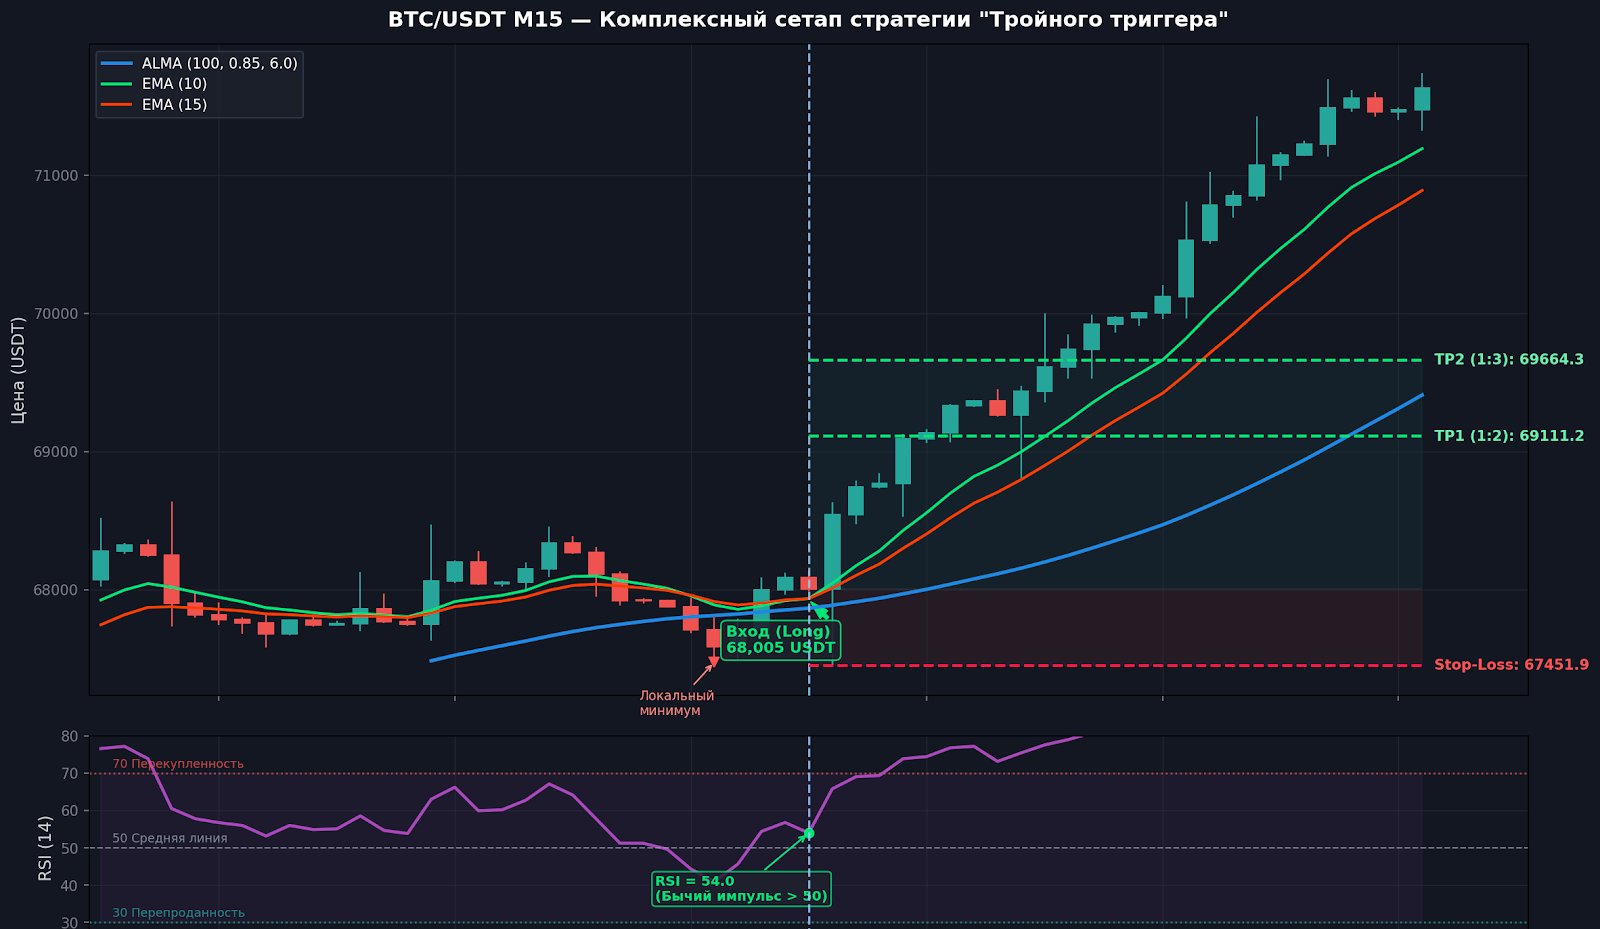Click the "RSI = 54.0" annotation box

741,889
